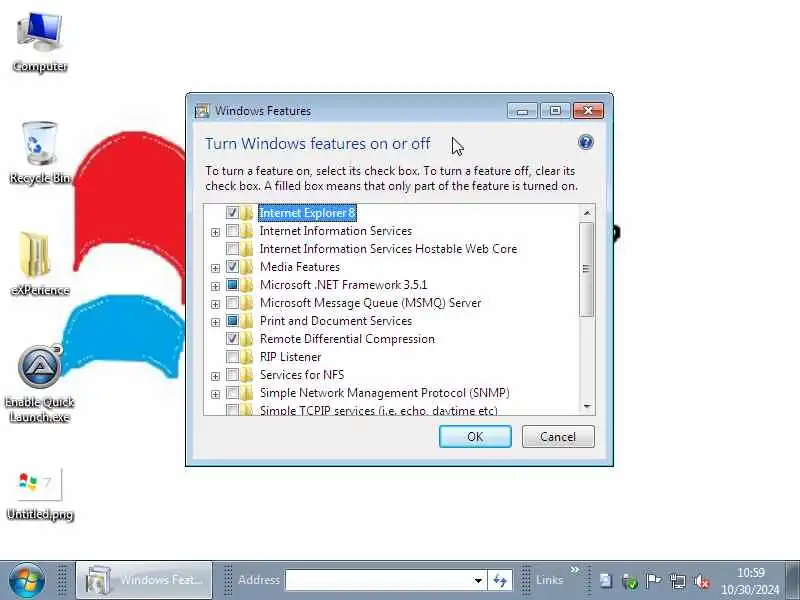The width and height of the screenshot is (800, 600).
Task: Open the network connection tray icon
Action: click(678, 581)
